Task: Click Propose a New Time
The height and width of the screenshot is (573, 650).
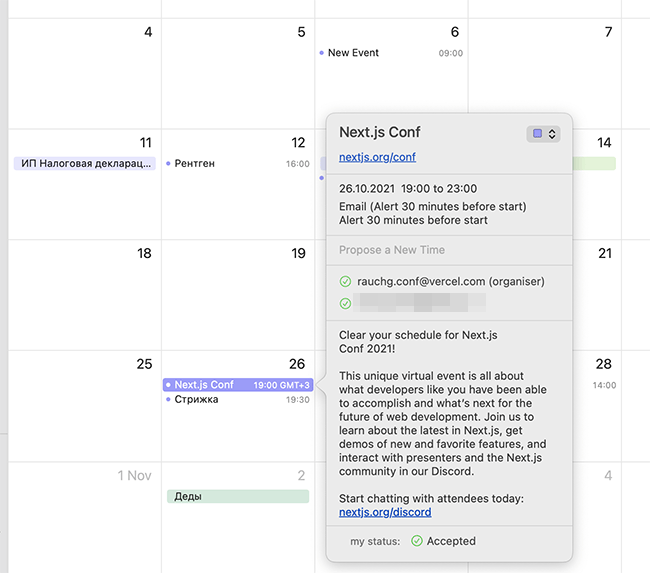Action: pyautogui.click(x=392, y=250)
